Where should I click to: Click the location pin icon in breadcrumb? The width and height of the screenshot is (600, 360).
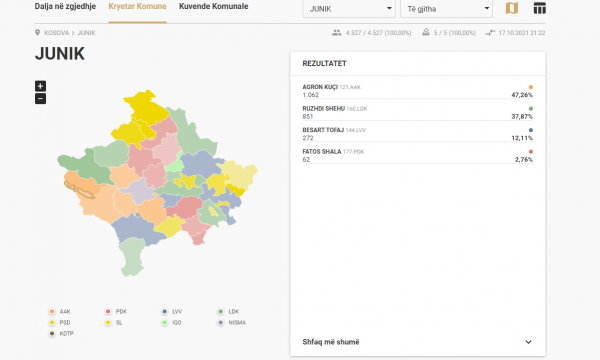point(38,33)
